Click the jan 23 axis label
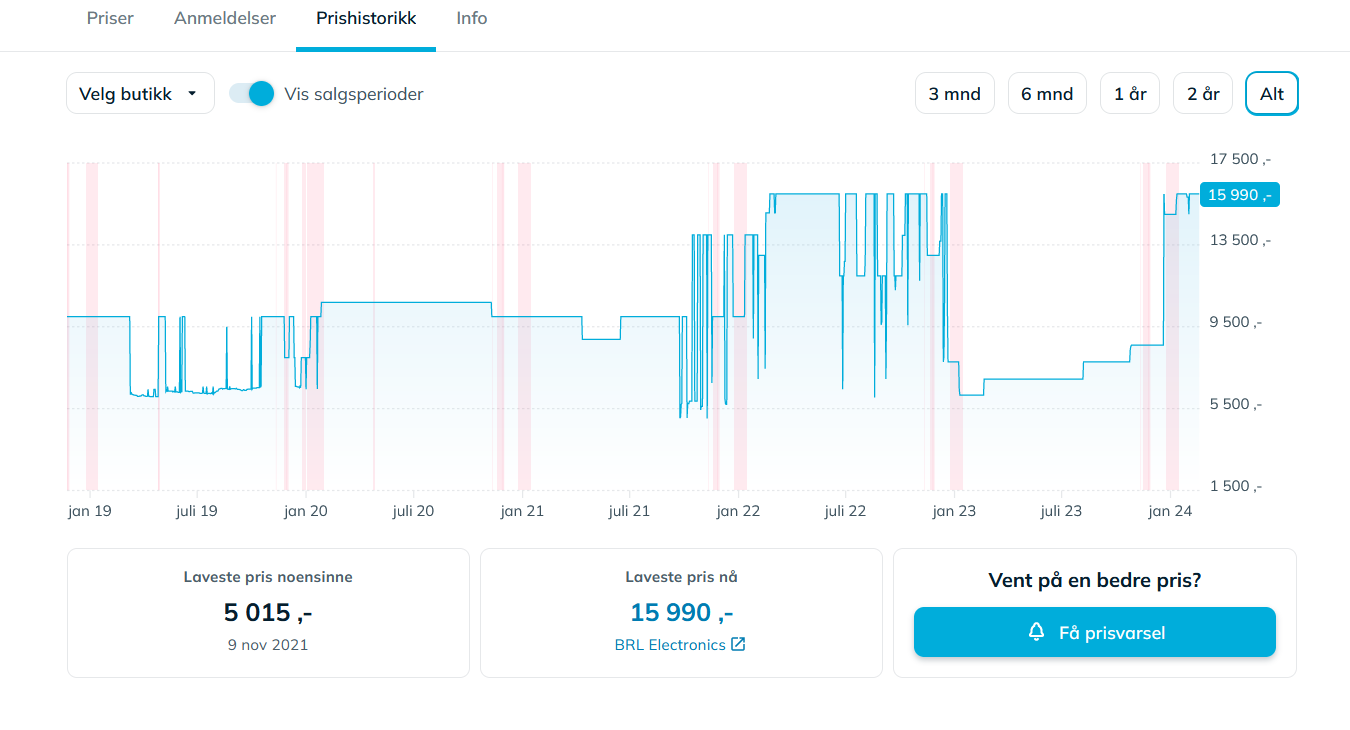Screen dimensions: 1350x730 (x=954, y=511)
